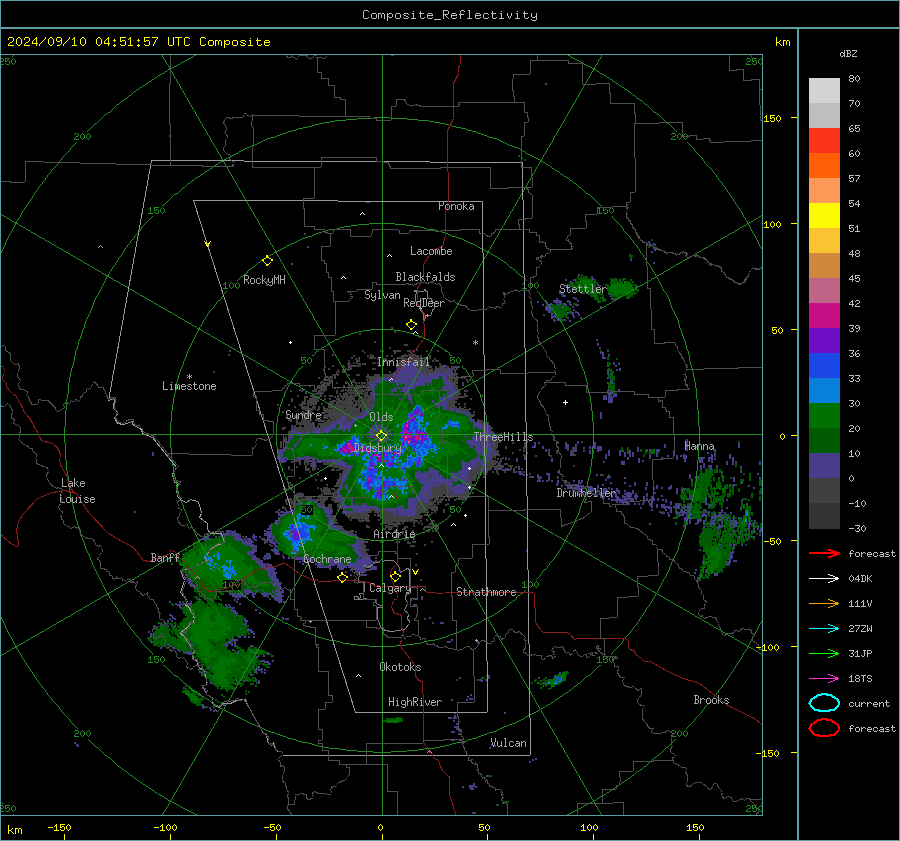Click the white plus marker west of Hanna
This screenshot has height=841, width=900.
[565, 402]
